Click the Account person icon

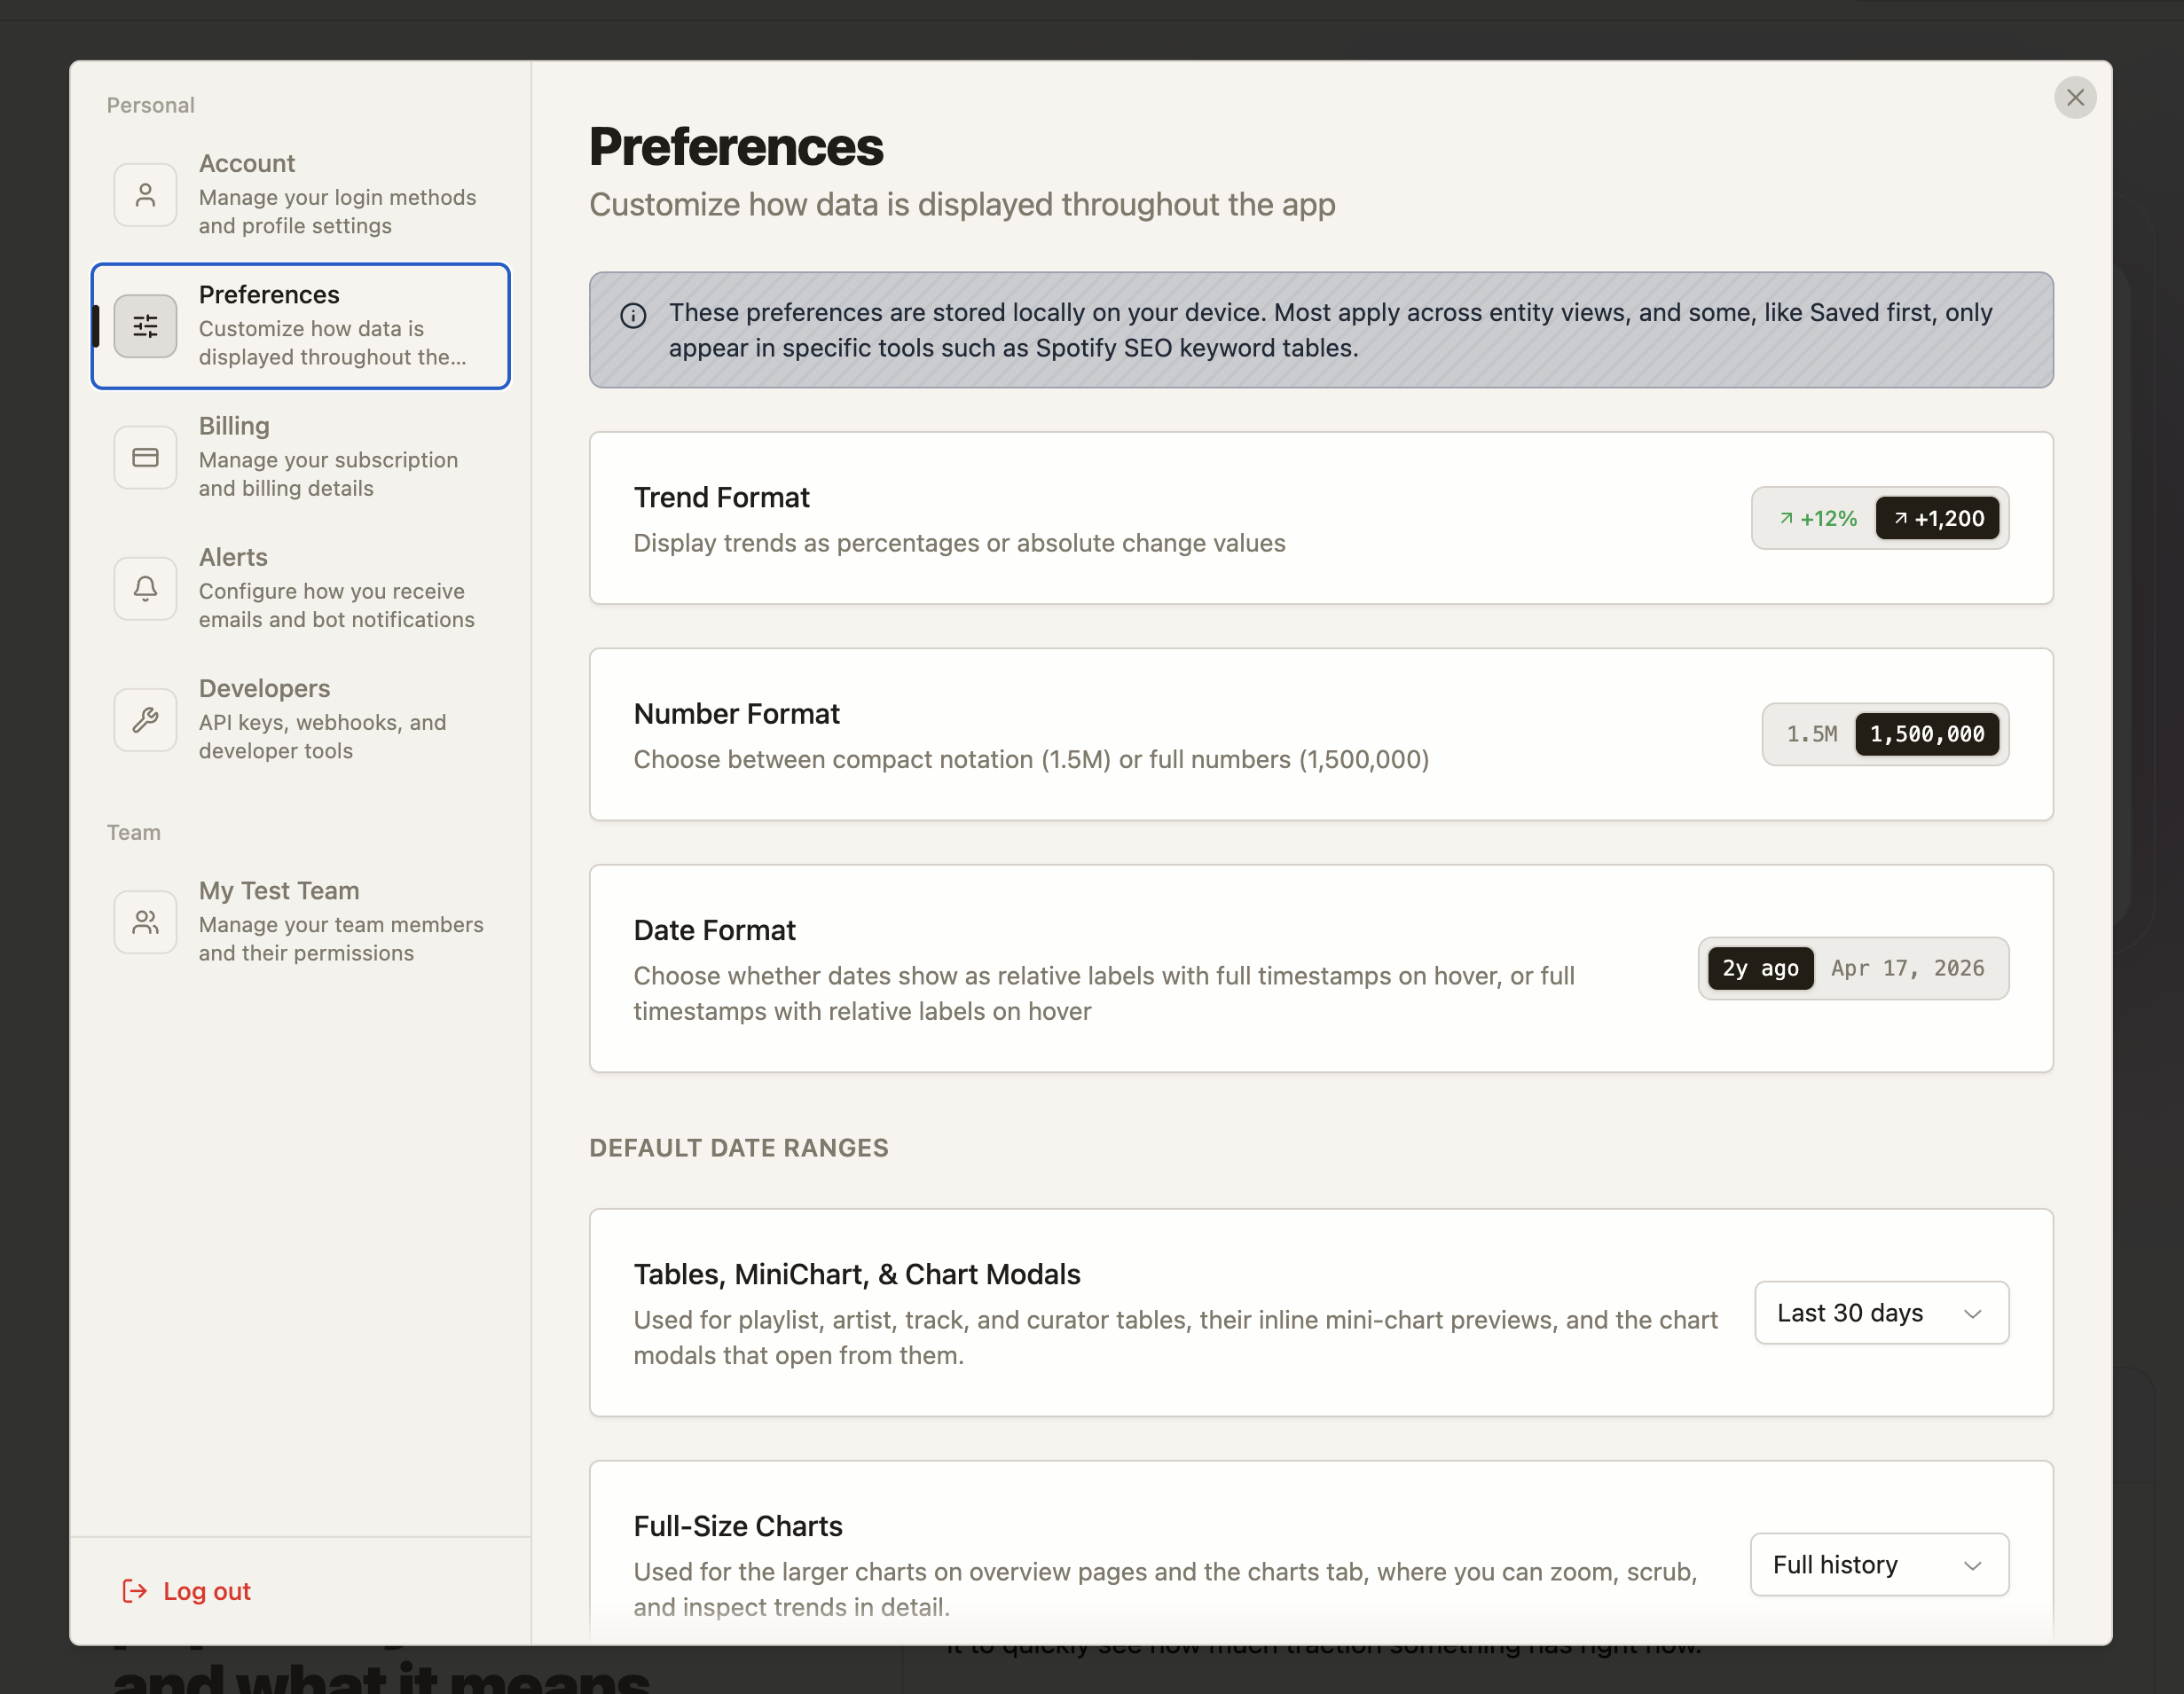[145, 195]
